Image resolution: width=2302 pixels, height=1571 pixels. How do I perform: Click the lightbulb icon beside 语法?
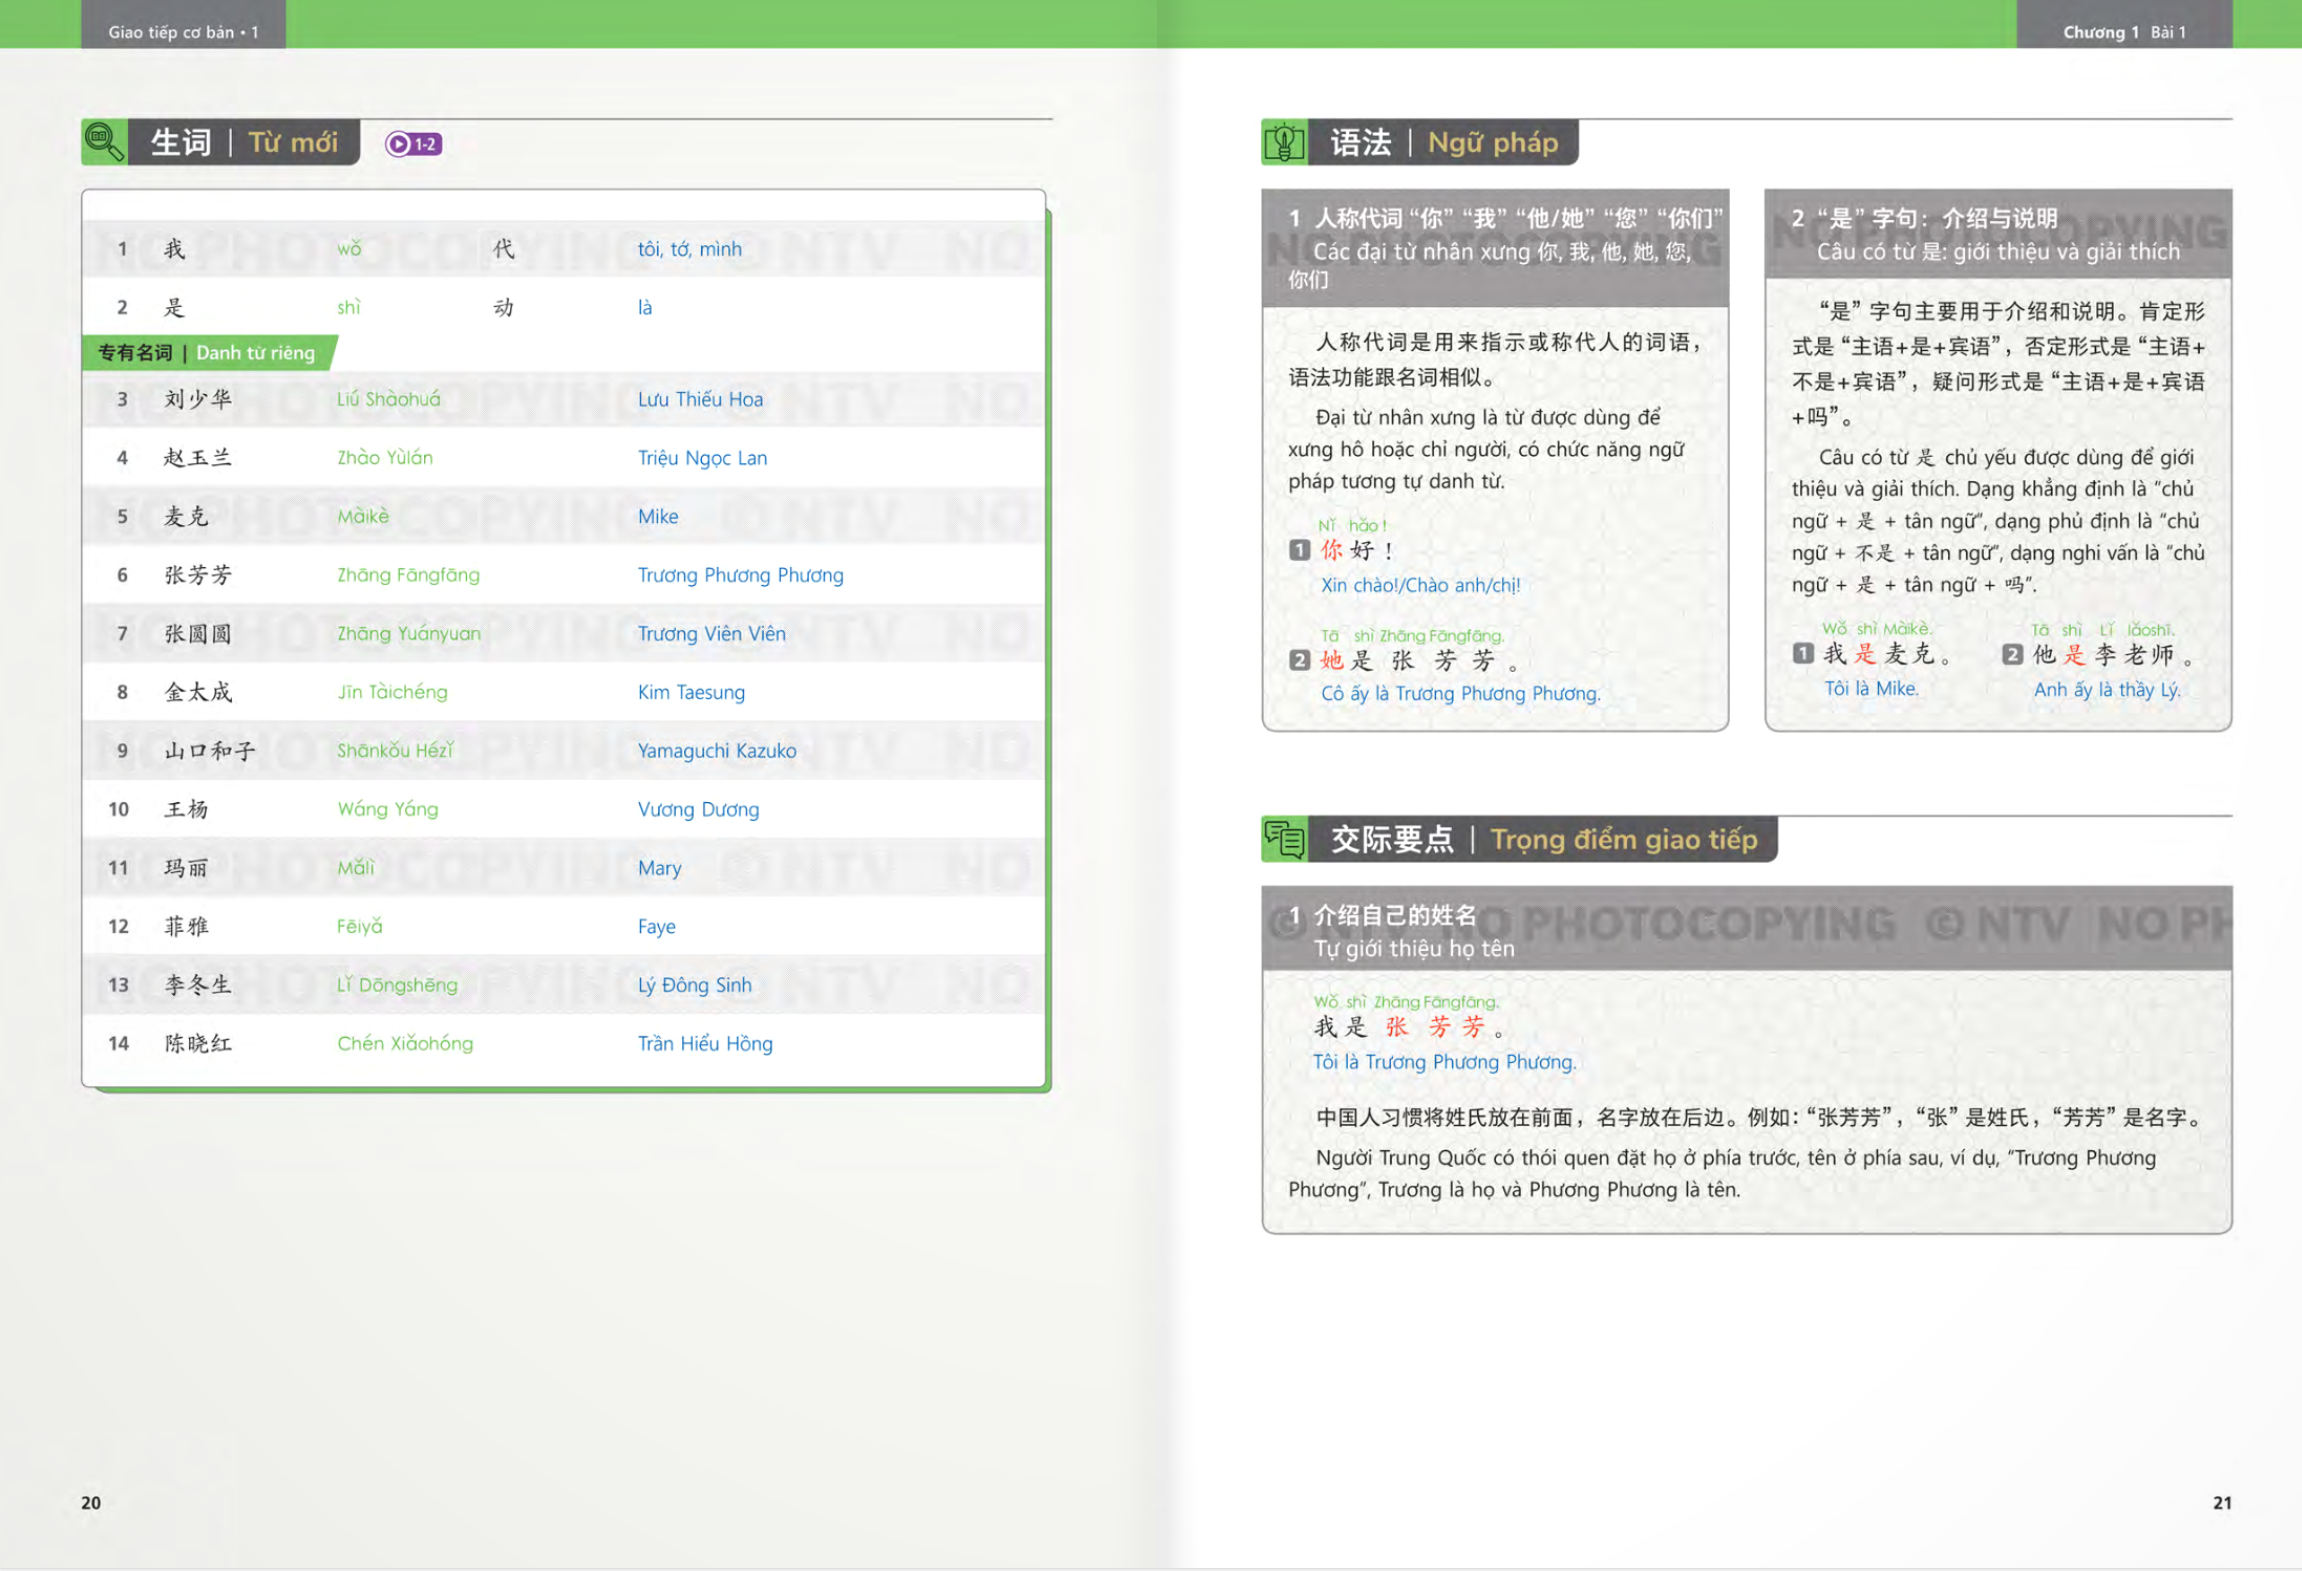coord(1284,142)
